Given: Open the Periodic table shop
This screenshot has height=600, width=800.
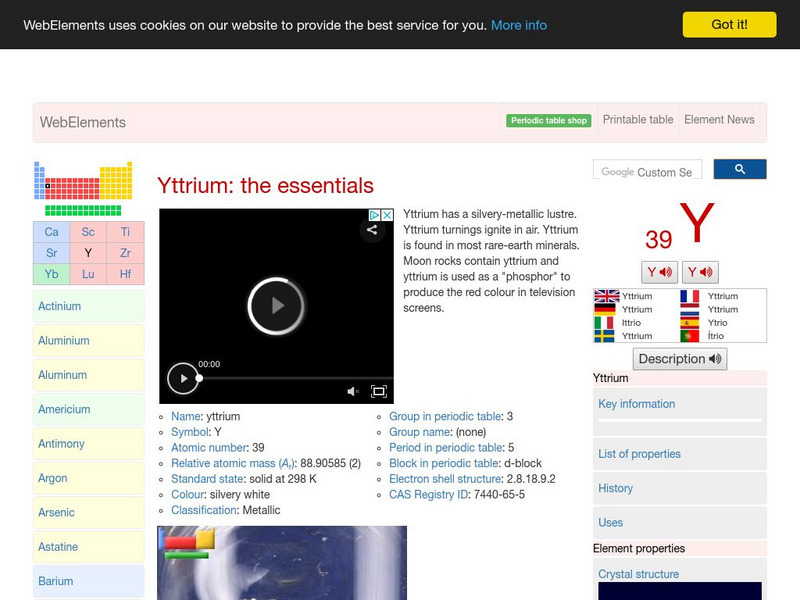Looking at the screenshot, I should (548, 120).
